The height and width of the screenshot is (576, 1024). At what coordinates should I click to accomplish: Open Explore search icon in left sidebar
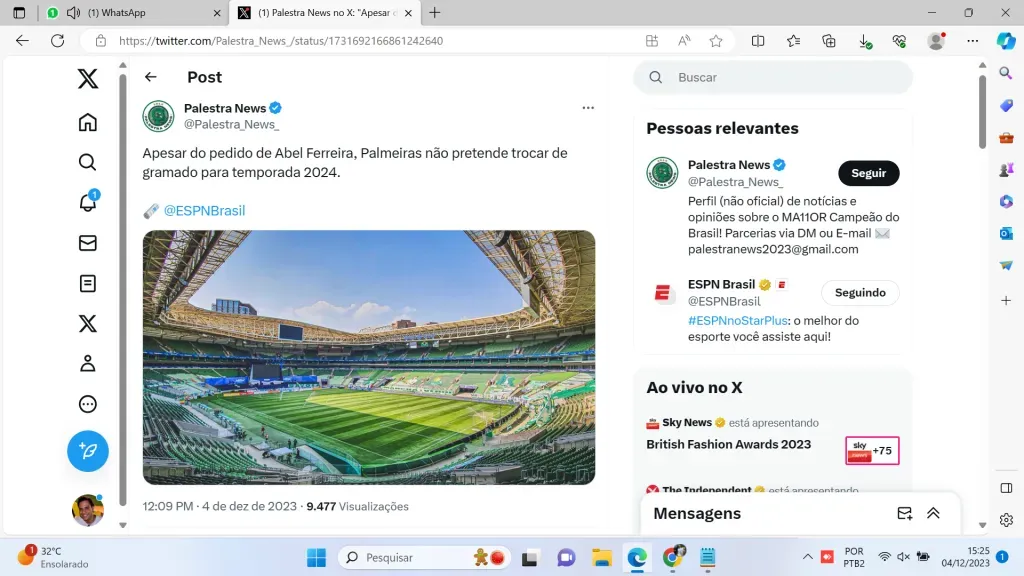88,162
